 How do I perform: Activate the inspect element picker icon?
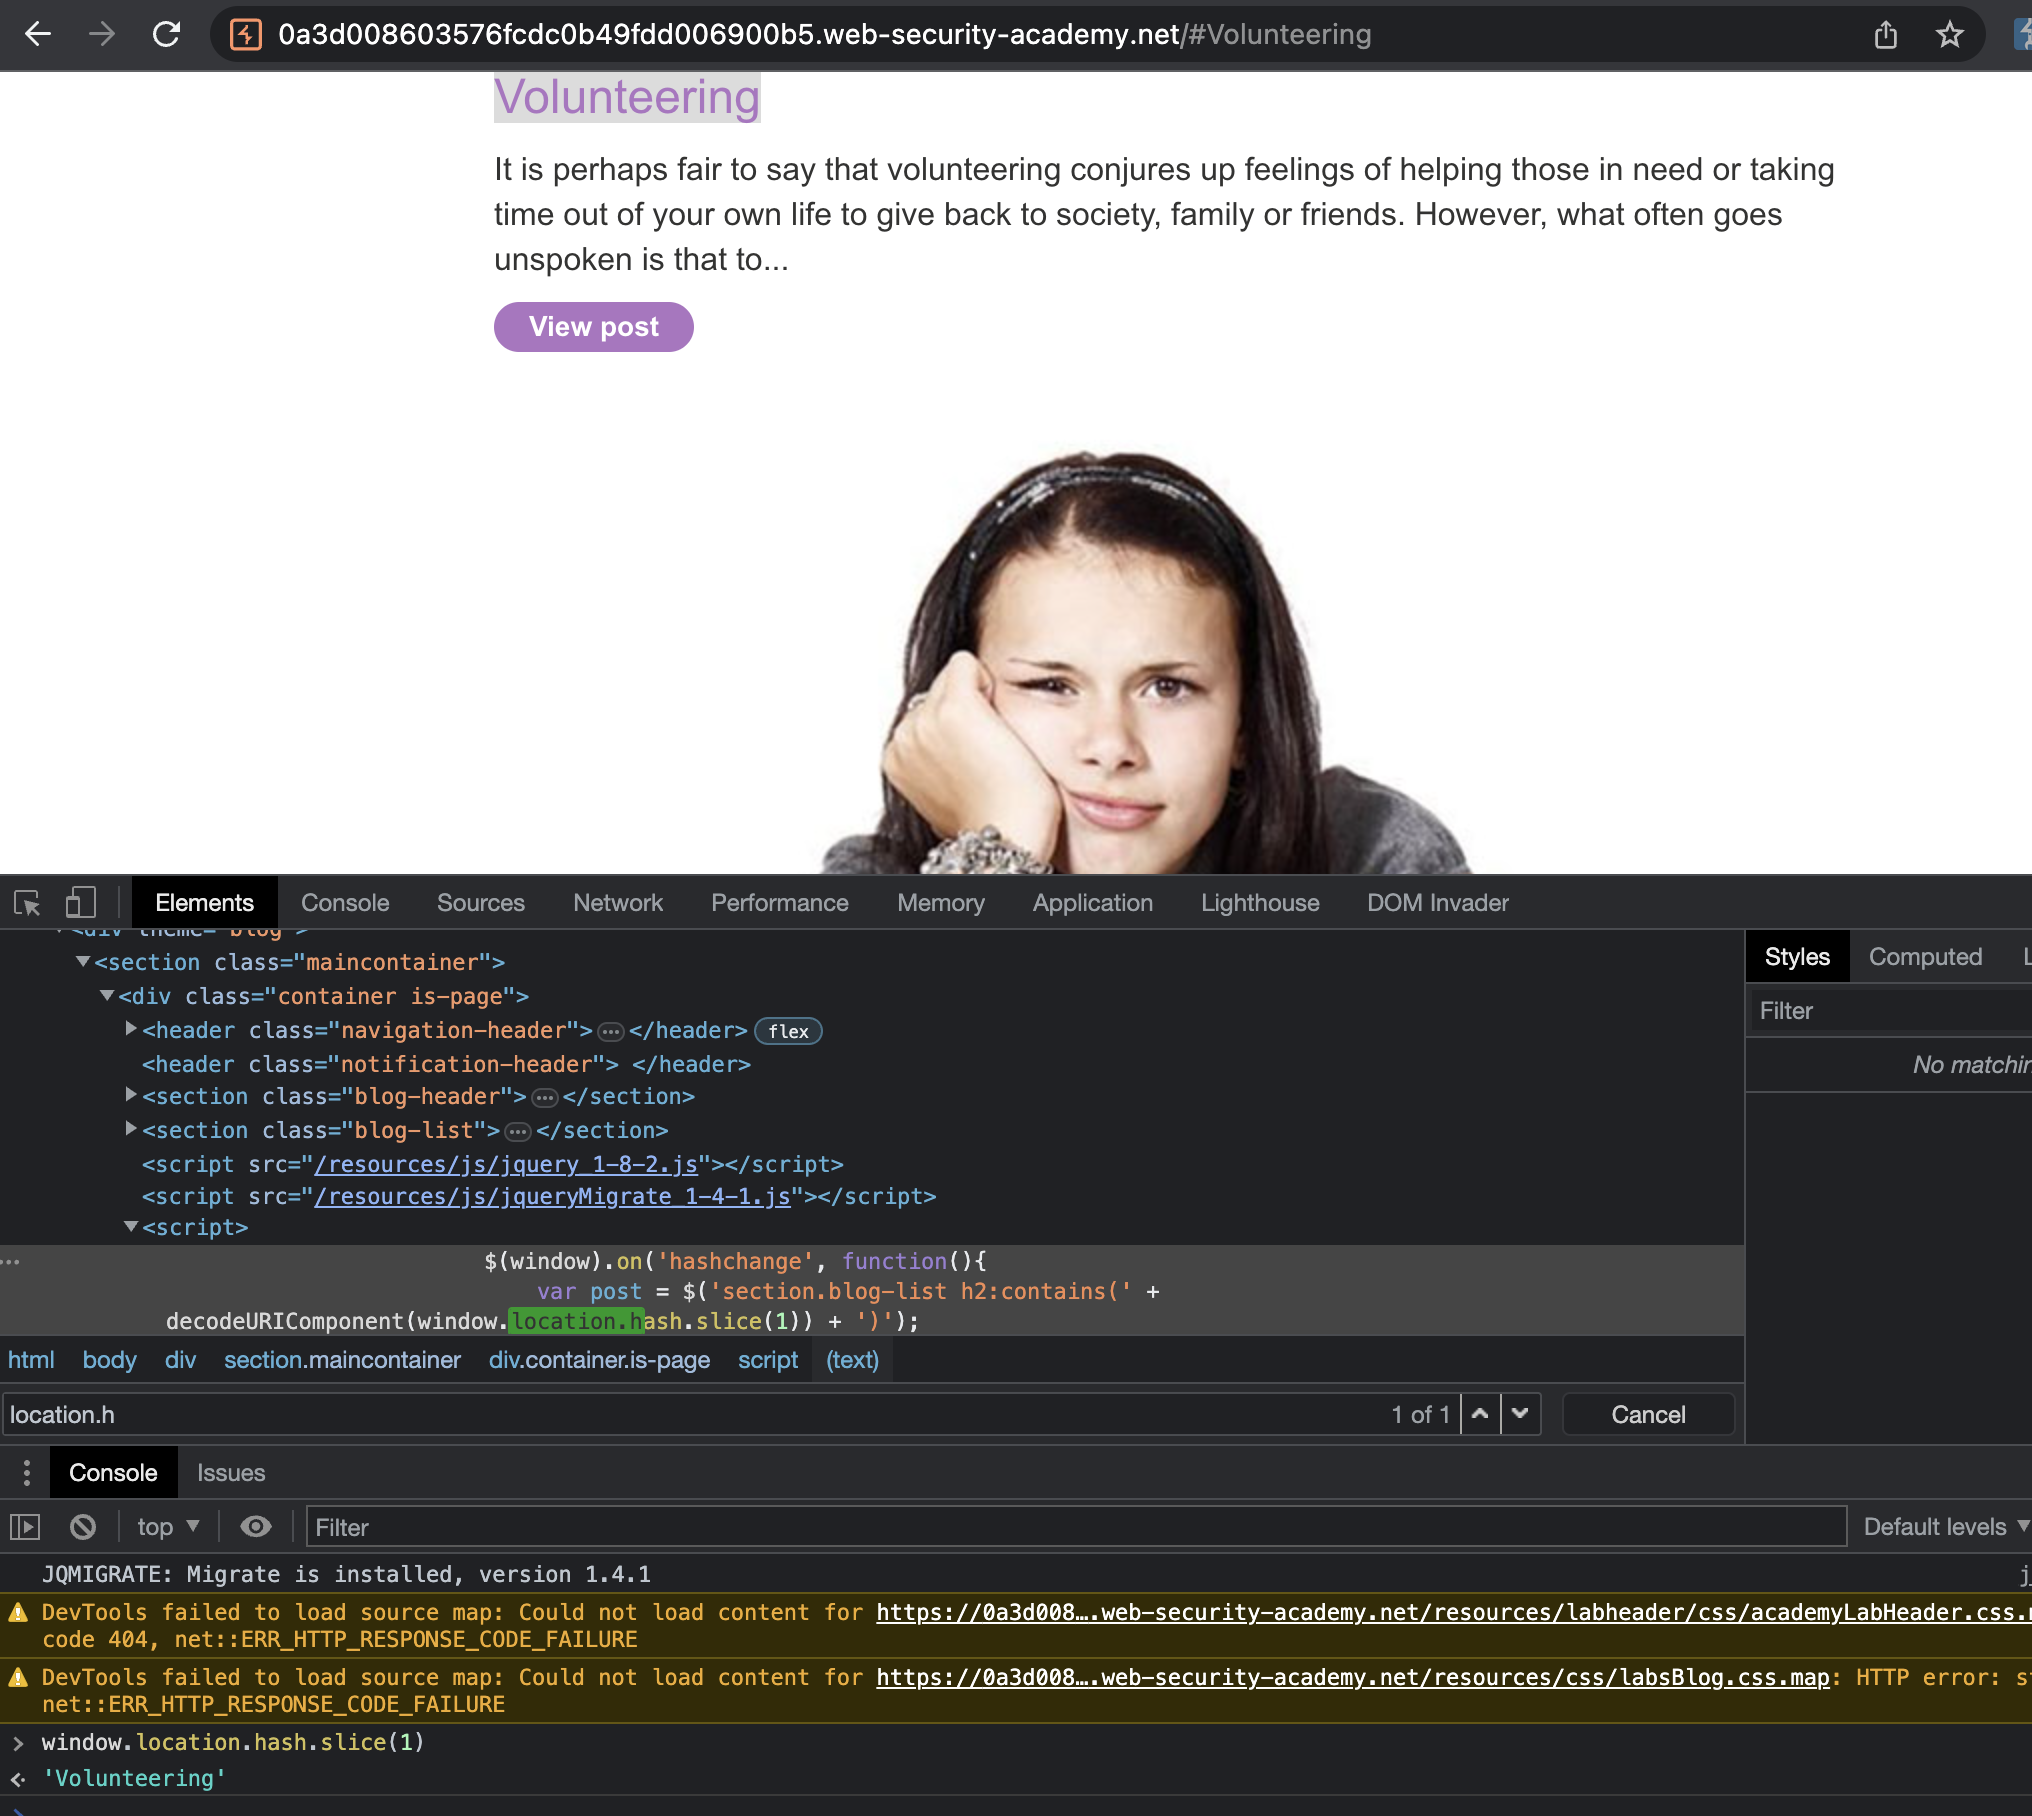click(x=27, y=903)
